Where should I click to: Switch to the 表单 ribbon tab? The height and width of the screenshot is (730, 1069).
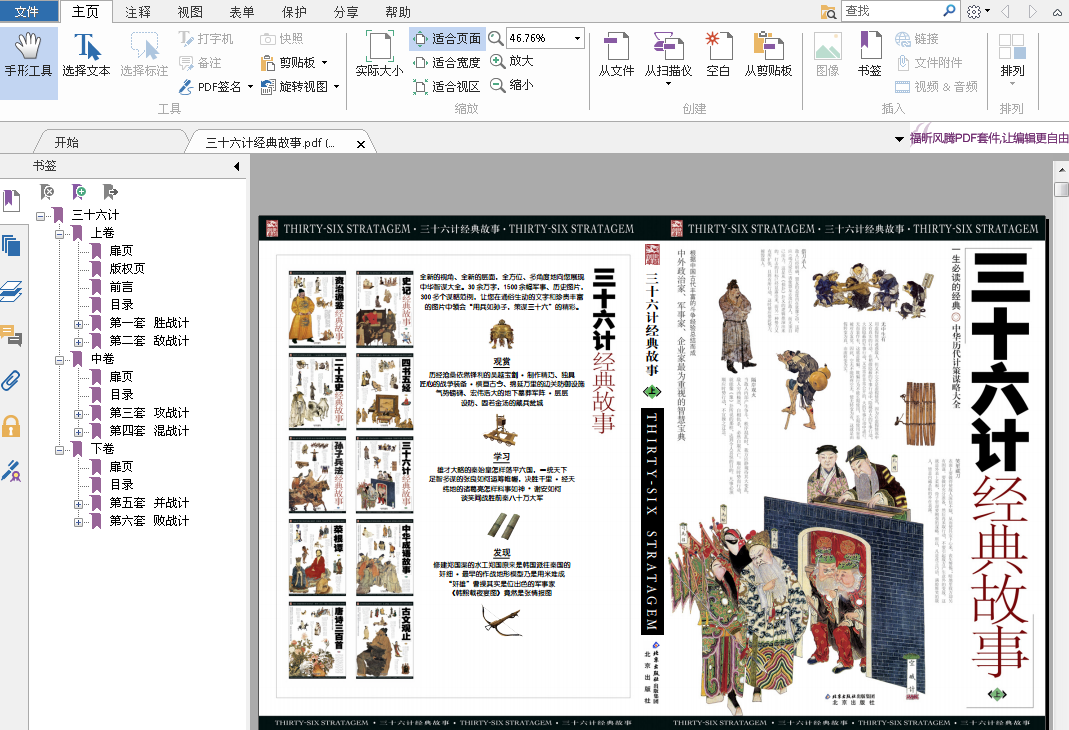pyautogui.click(x=242, y=12)
